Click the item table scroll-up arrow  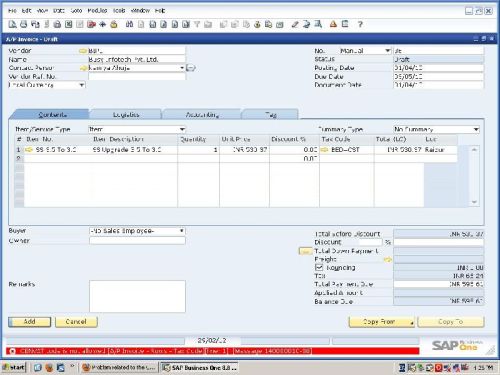[x=474, y=150]
